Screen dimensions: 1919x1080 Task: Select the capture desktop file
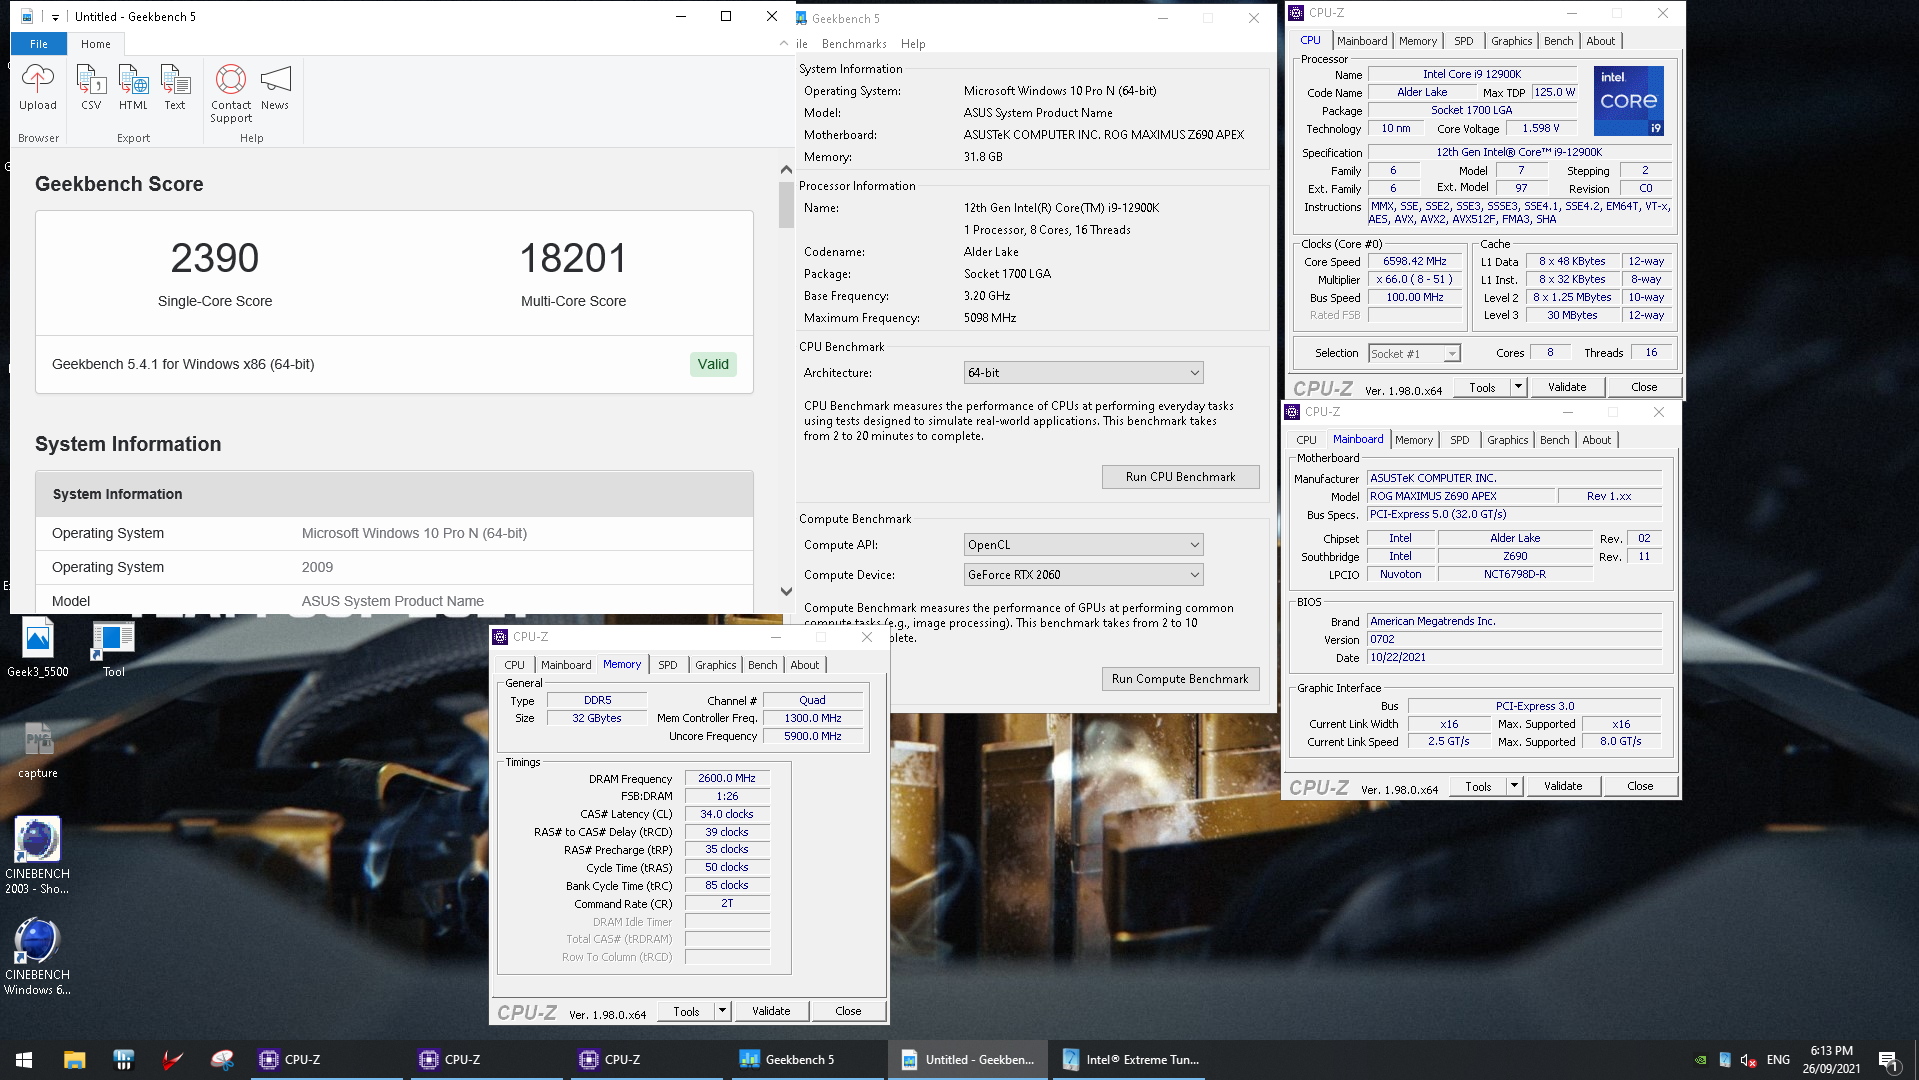[x=38, y=750]
